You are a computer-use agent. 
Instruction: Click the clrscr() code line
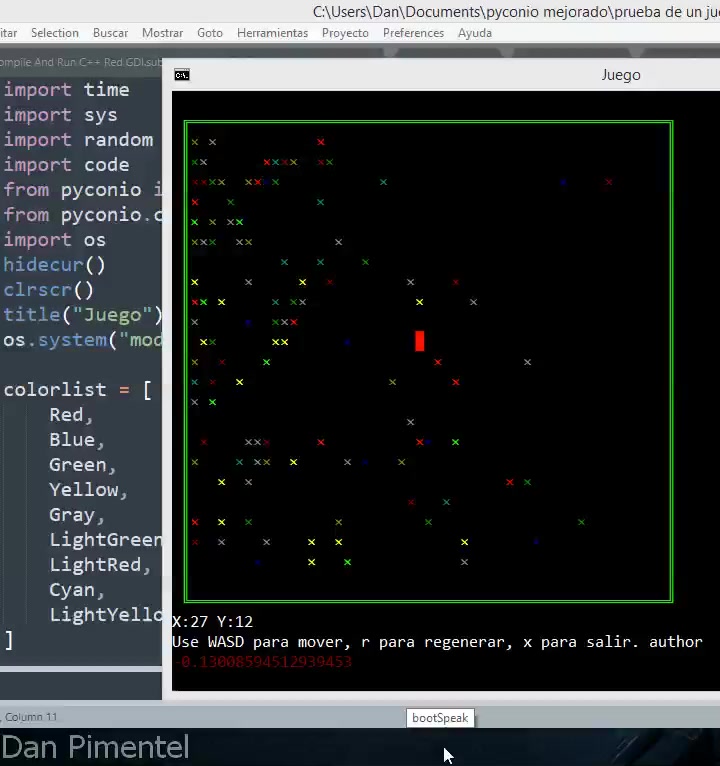pyautogui.click(x=48, y=290)
